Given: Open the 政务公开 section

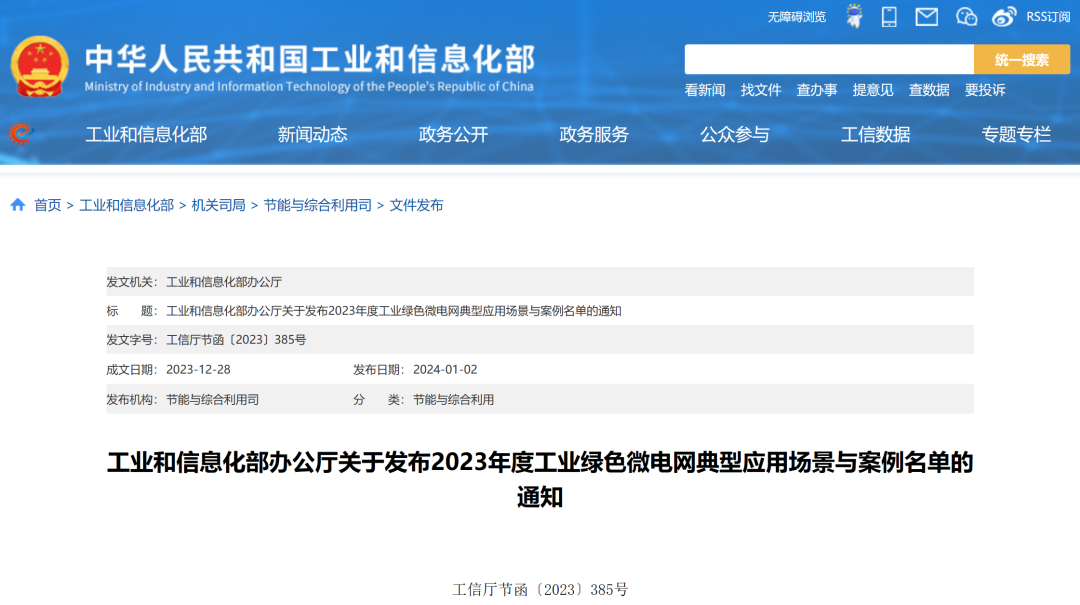Looking at the screenshot, I should [454, 135].
